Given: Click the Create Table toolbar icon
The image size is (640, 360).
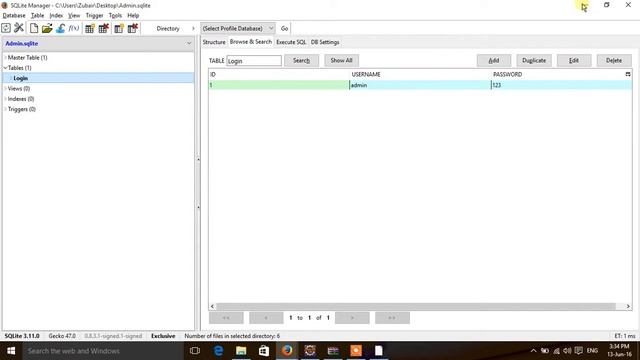Looking at the screenshot, I should (x=90, y=28).
